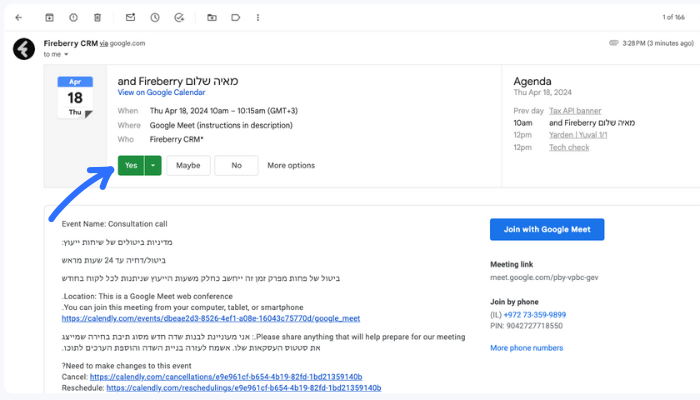
Task: Report this email as spam
Action: coord(73,17)
